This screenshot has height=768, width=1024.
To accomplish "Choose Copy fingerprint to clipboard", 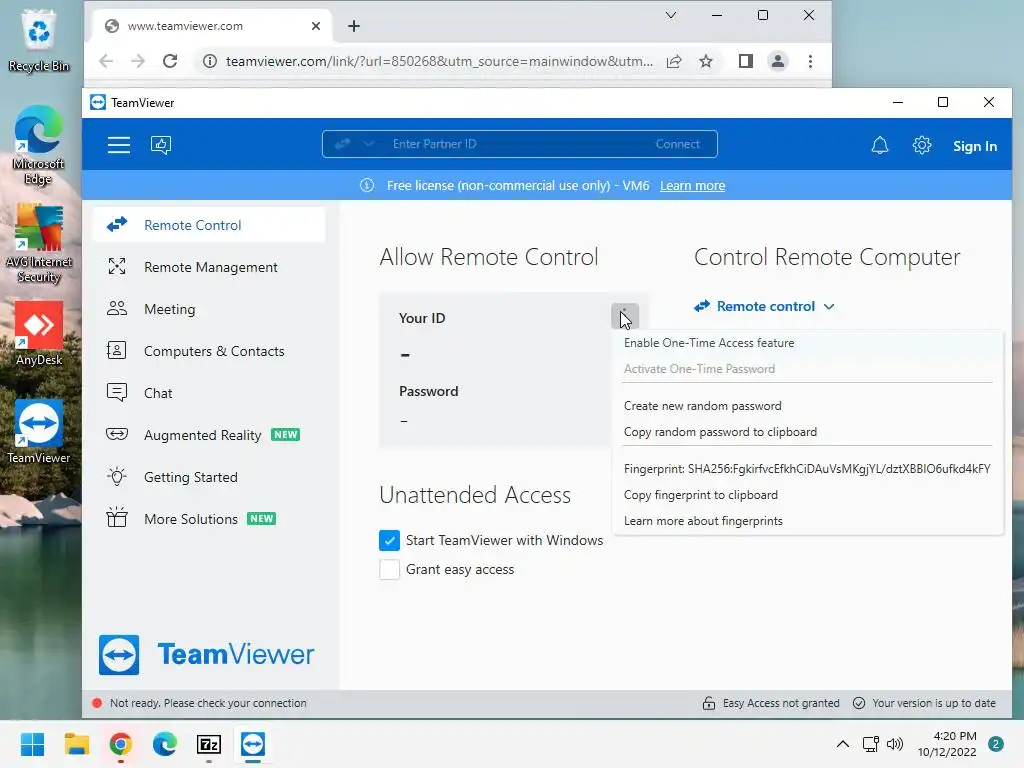I will [701, 495].
